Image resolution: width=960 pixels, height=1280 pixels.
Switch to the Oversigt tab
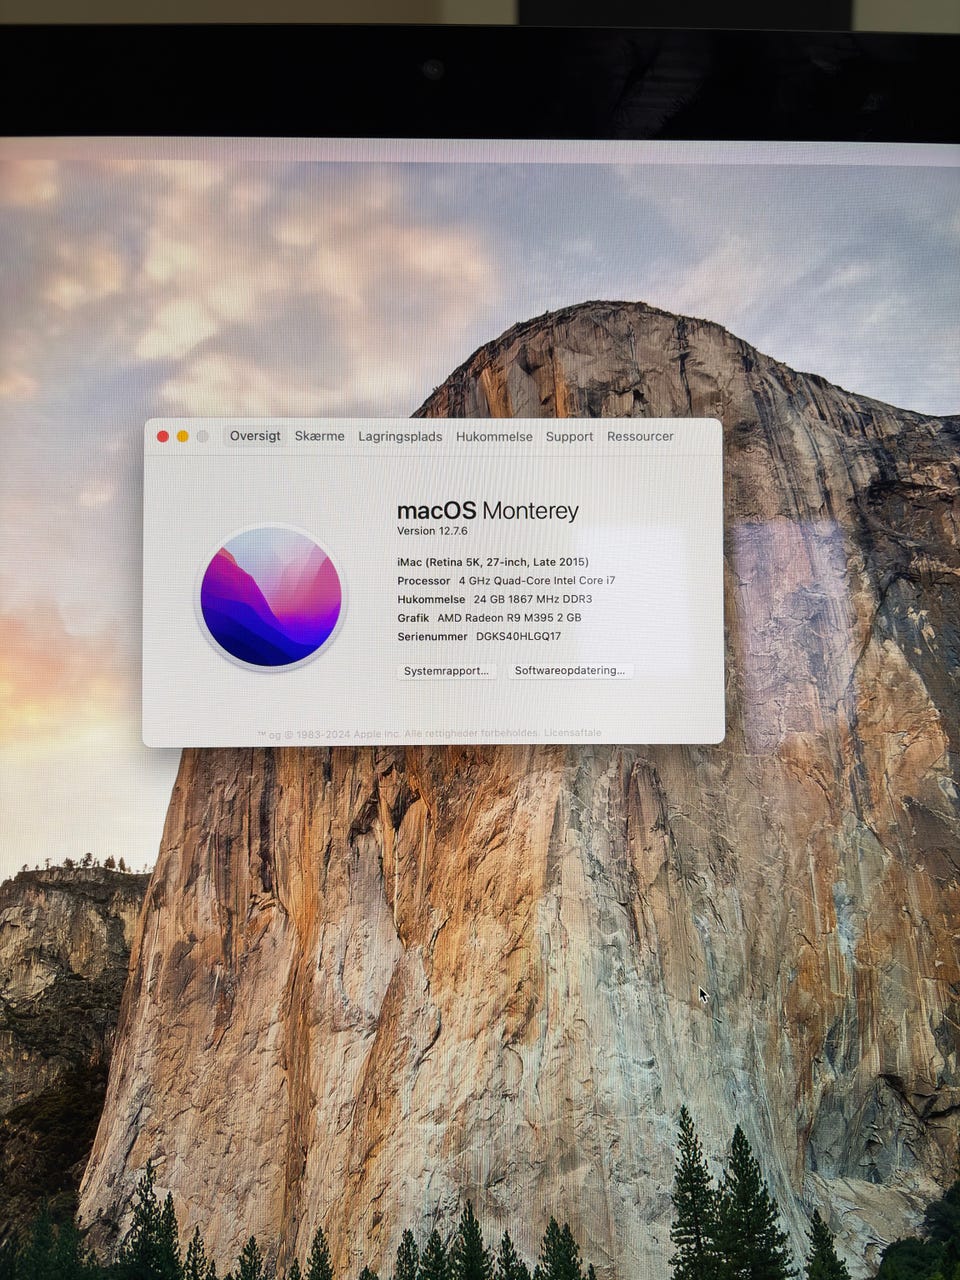click(255, 436)
